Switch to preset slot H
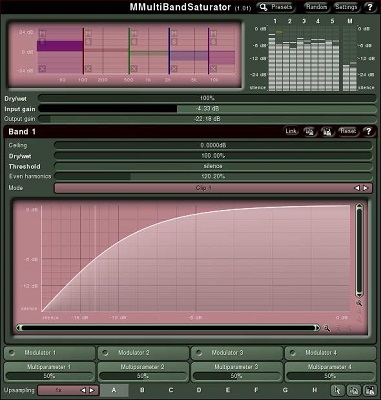Image resolution: width=381 pixels, height=400 pixels. pyautogui.click(x=315, y=390)
